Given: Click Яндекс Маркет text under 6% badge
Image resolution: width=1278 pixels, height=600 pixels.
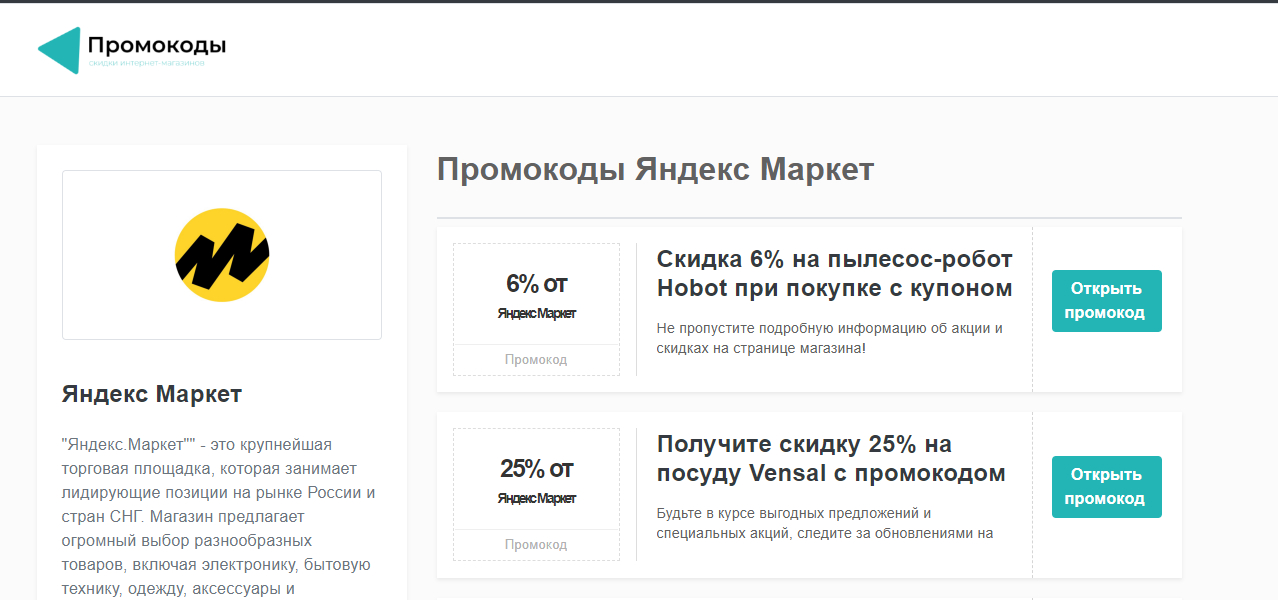Looking at the screenshot, I should [x=536, y=314].
